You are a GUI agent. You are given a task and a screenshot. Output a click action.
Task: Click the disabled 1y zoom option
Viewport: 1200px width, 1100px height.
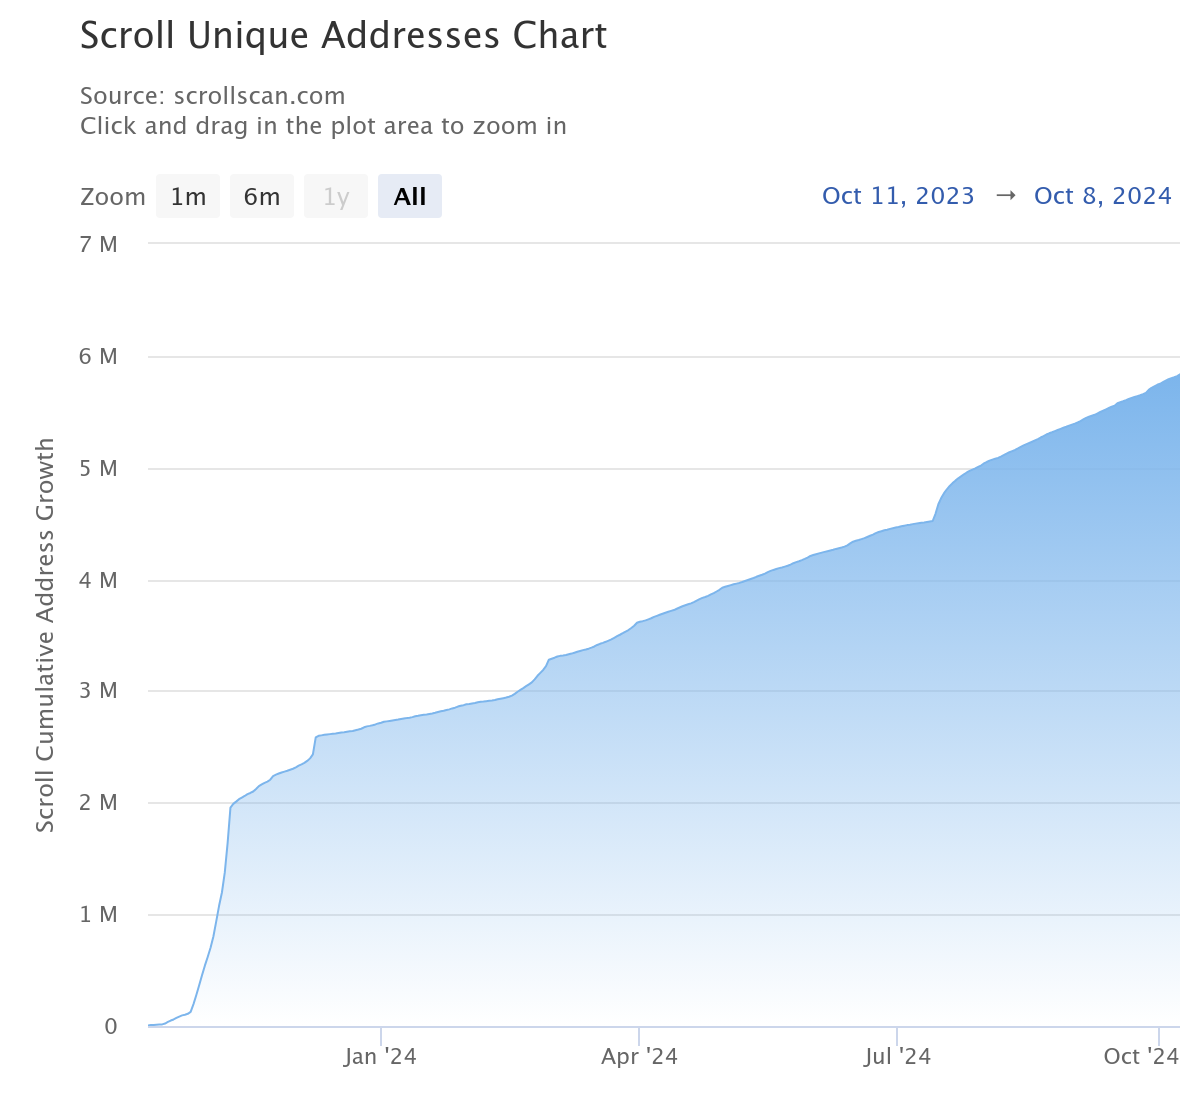point(336,196)
